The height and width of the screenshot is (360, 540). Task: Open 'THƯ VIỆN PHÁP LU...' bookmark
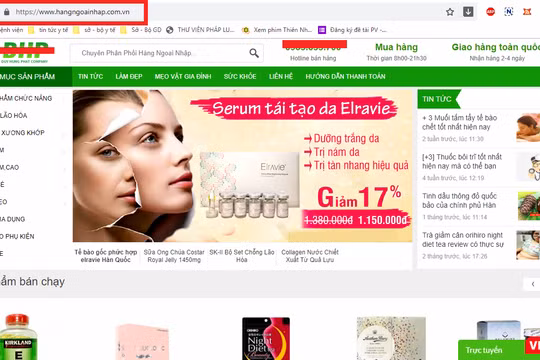coord(200,30)
